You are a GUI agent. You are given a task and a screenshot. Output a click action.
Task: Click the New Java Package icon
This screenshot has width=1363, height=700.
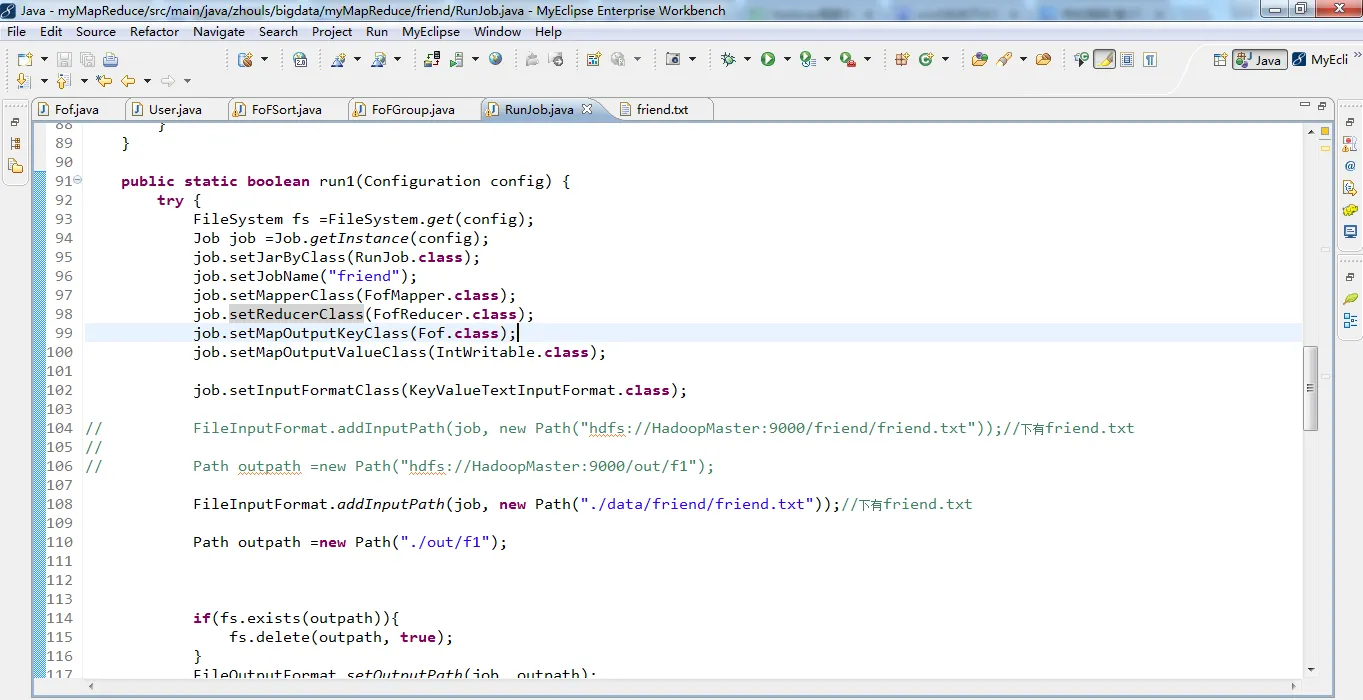click(902, 59)
